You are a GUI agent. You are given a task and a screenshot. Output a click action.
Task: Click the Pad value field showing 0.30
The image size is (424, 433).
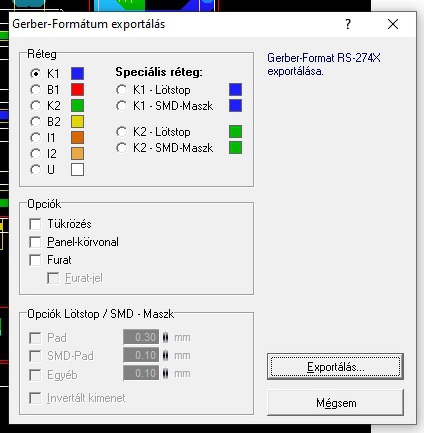tap(141, 337)
